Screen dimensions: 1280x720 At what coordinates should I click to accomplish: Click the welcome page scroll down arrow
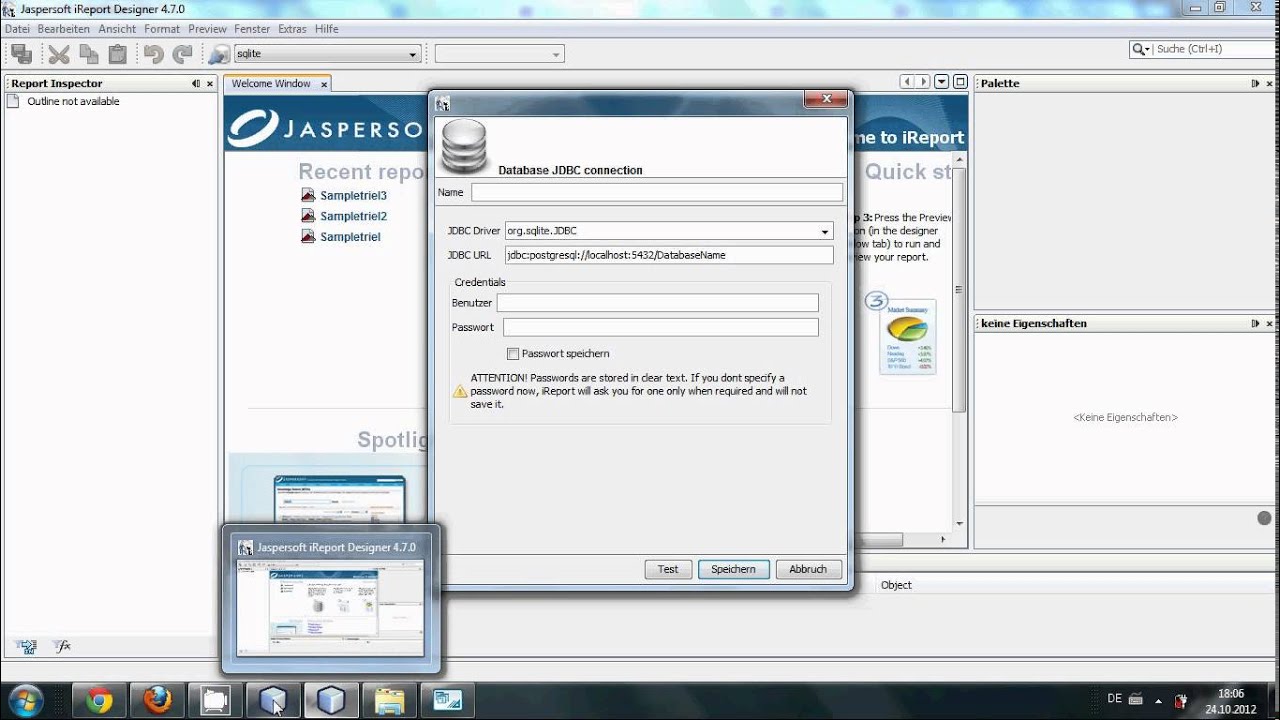[x=959, y=523]
